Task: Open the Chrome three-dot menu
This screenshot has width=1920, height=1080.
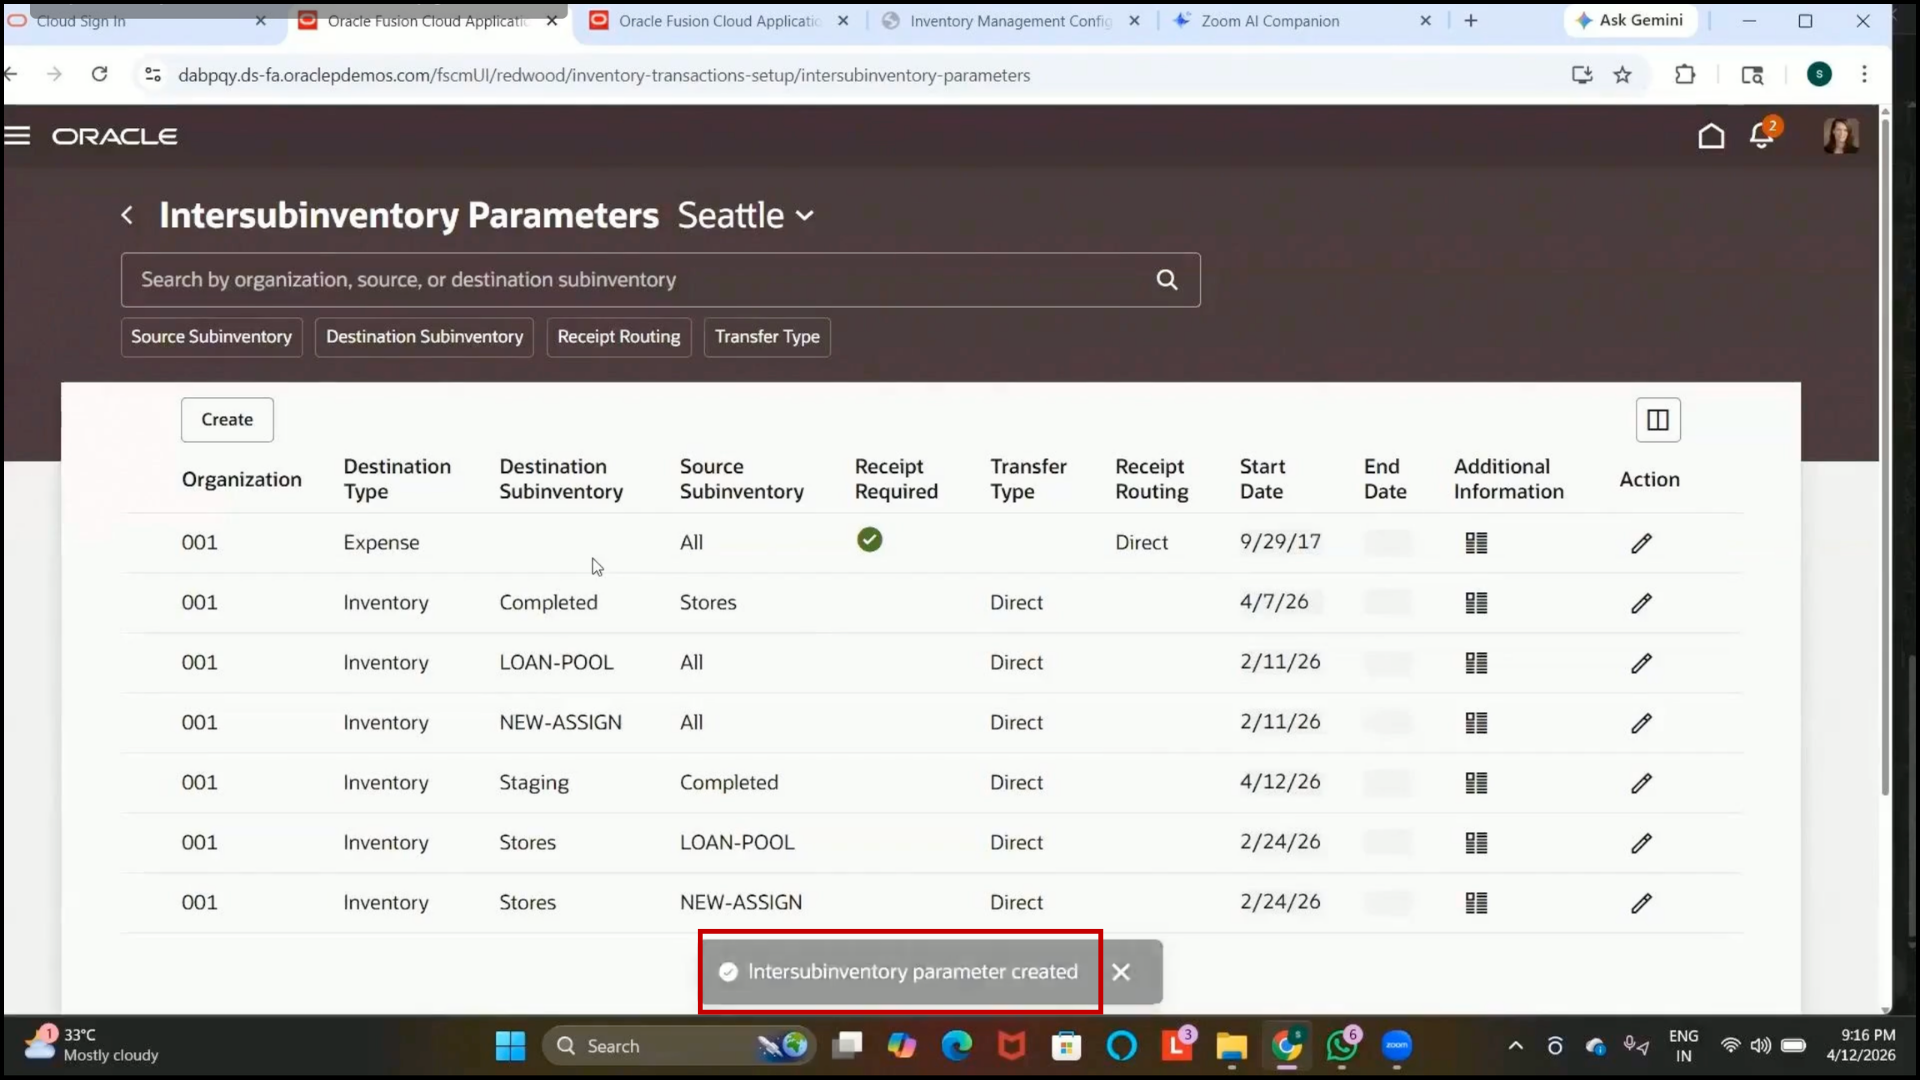Action: (x=1864, y=74)
